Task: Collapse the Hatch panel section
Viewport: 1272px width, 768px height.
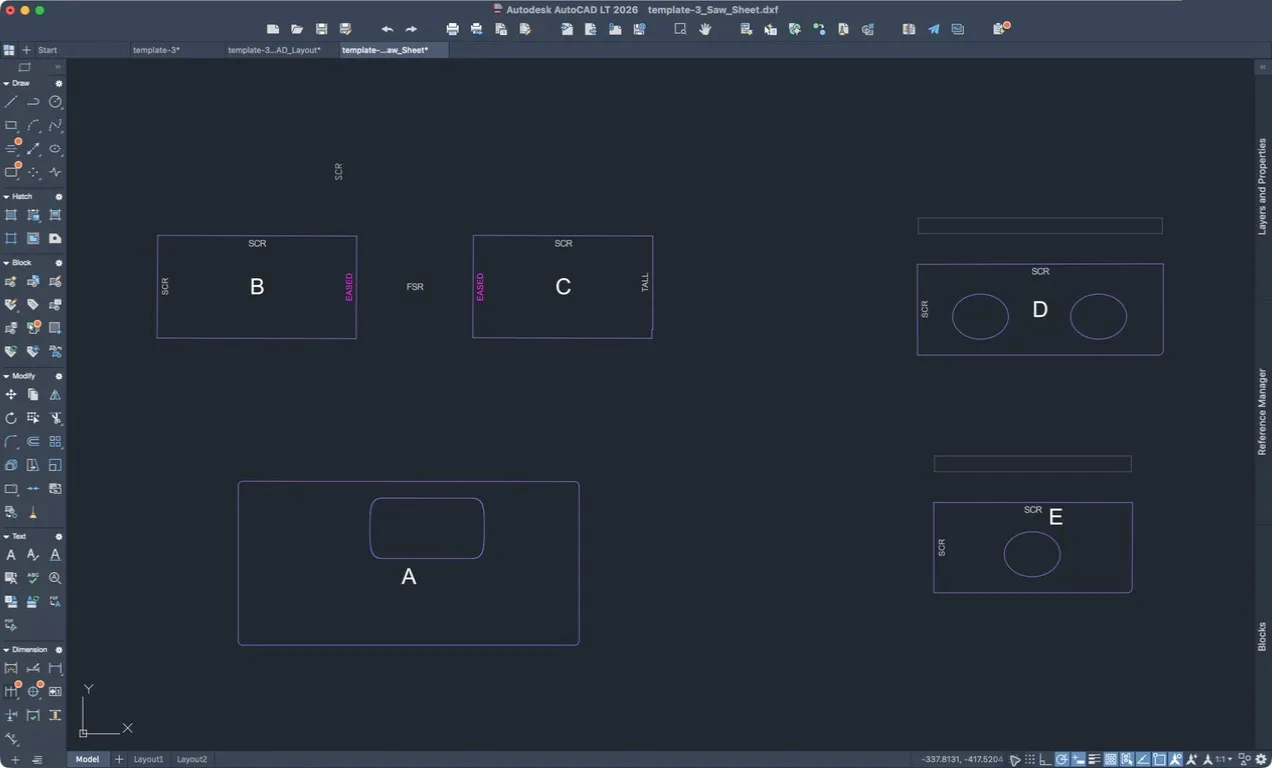Action: pyautogui.click(x=6, y=196)
